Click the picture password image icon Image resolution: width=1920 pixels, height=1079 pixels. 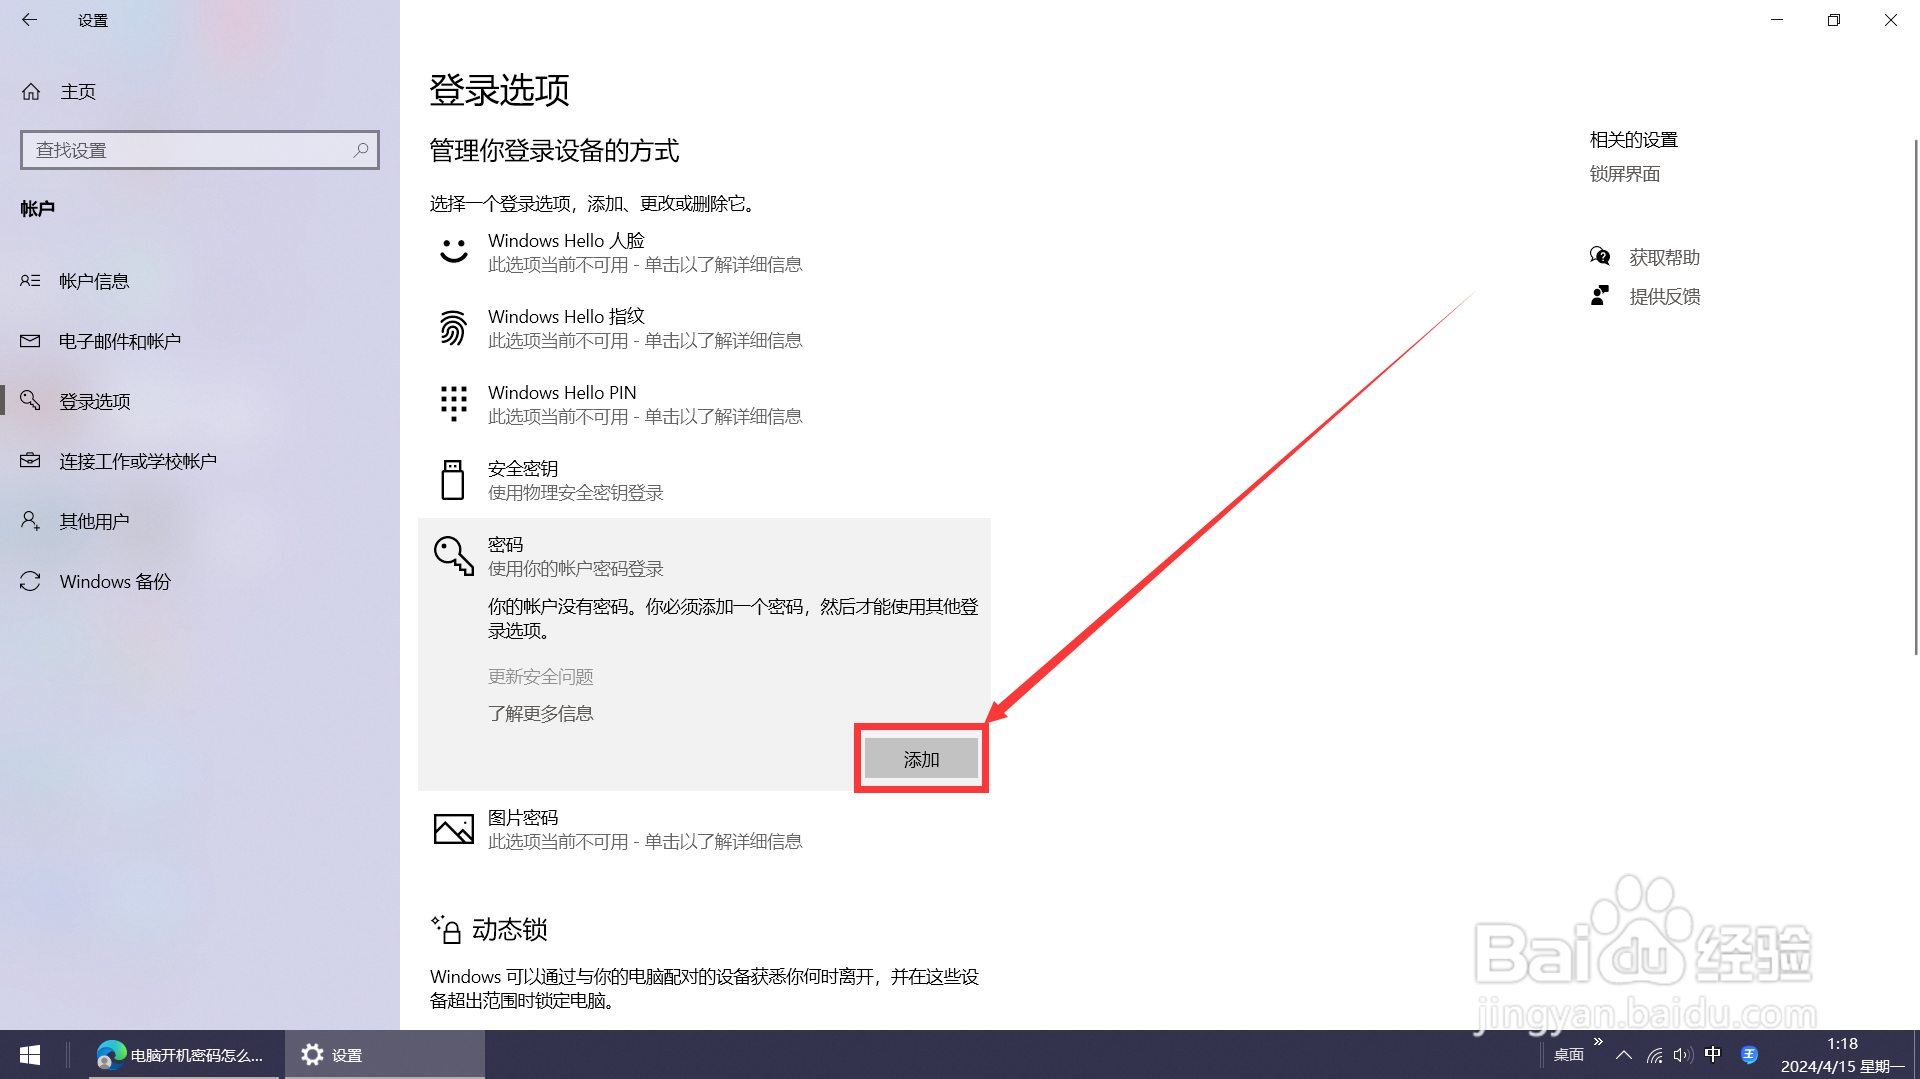pos(453,829)
